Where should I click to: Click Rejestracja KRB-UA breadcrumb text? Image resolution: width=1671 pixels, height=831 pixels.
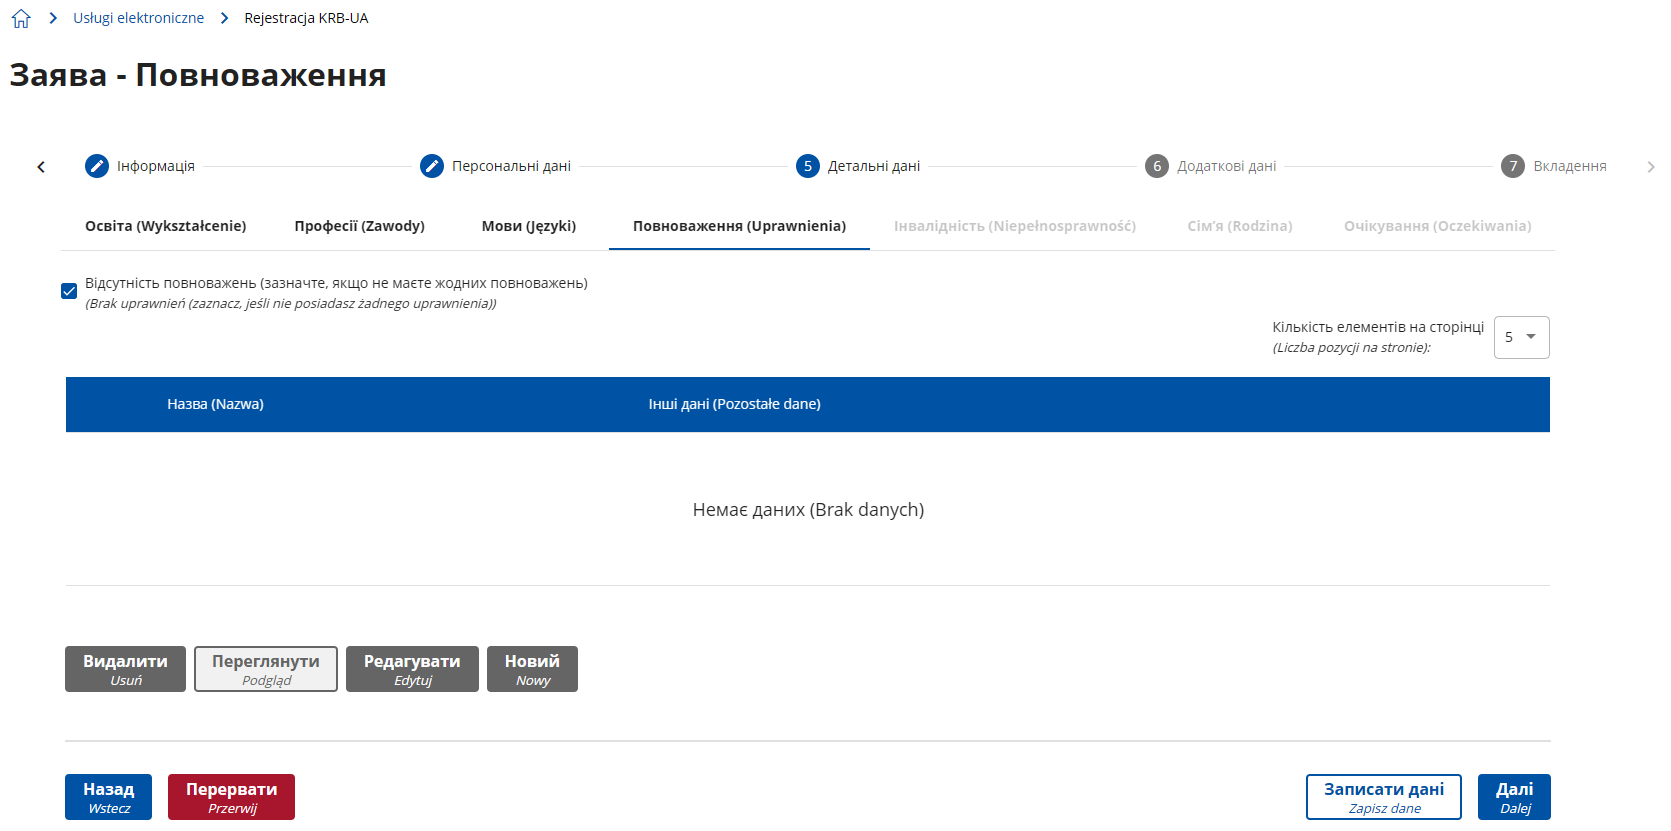(x=306, y=18)
